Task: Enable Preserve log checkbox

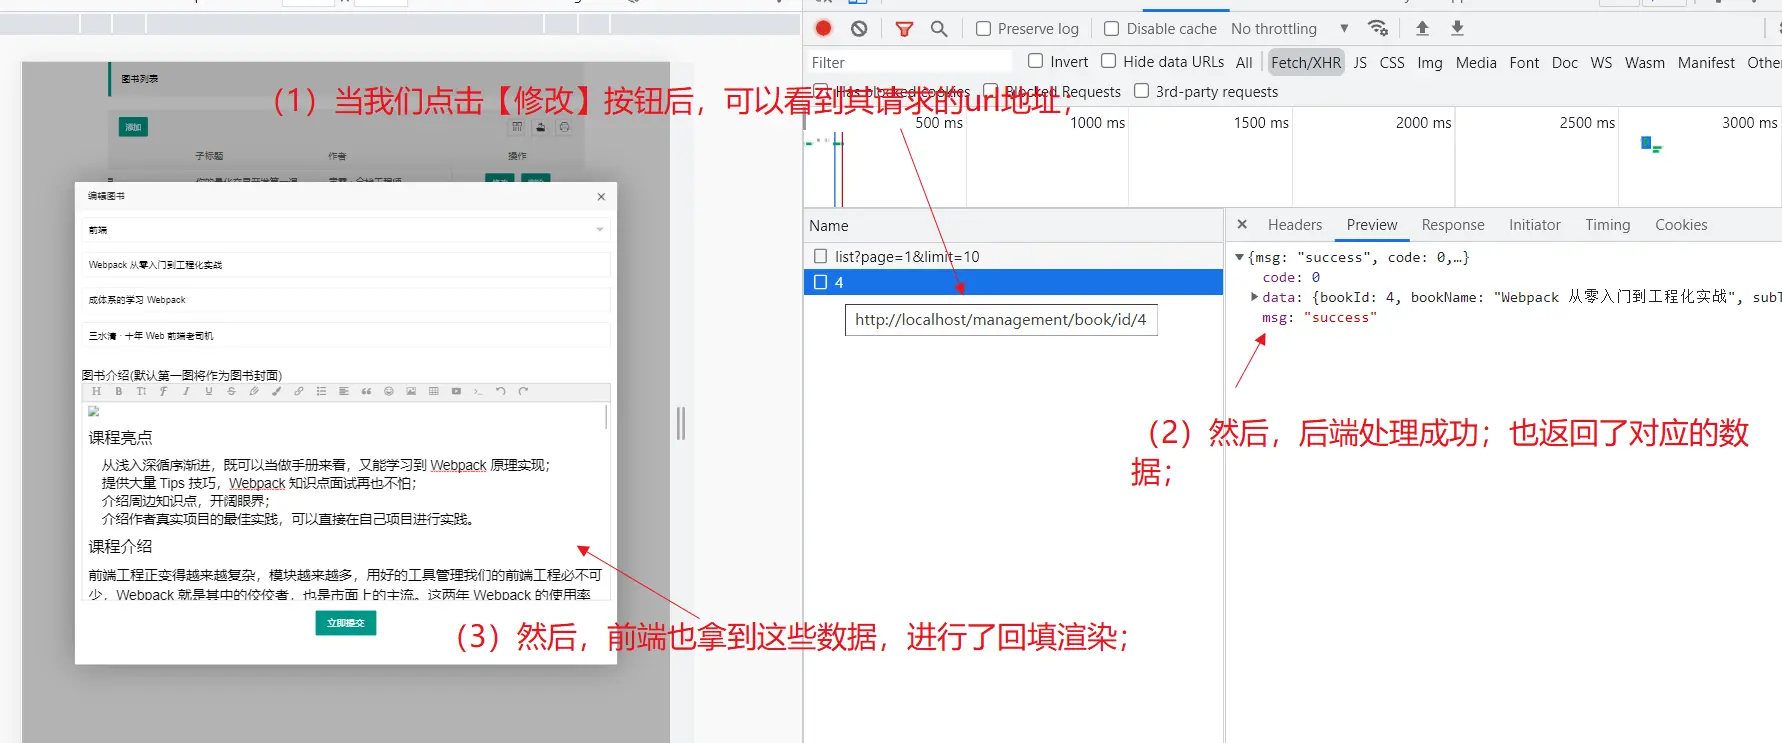Action: point(984,29)
